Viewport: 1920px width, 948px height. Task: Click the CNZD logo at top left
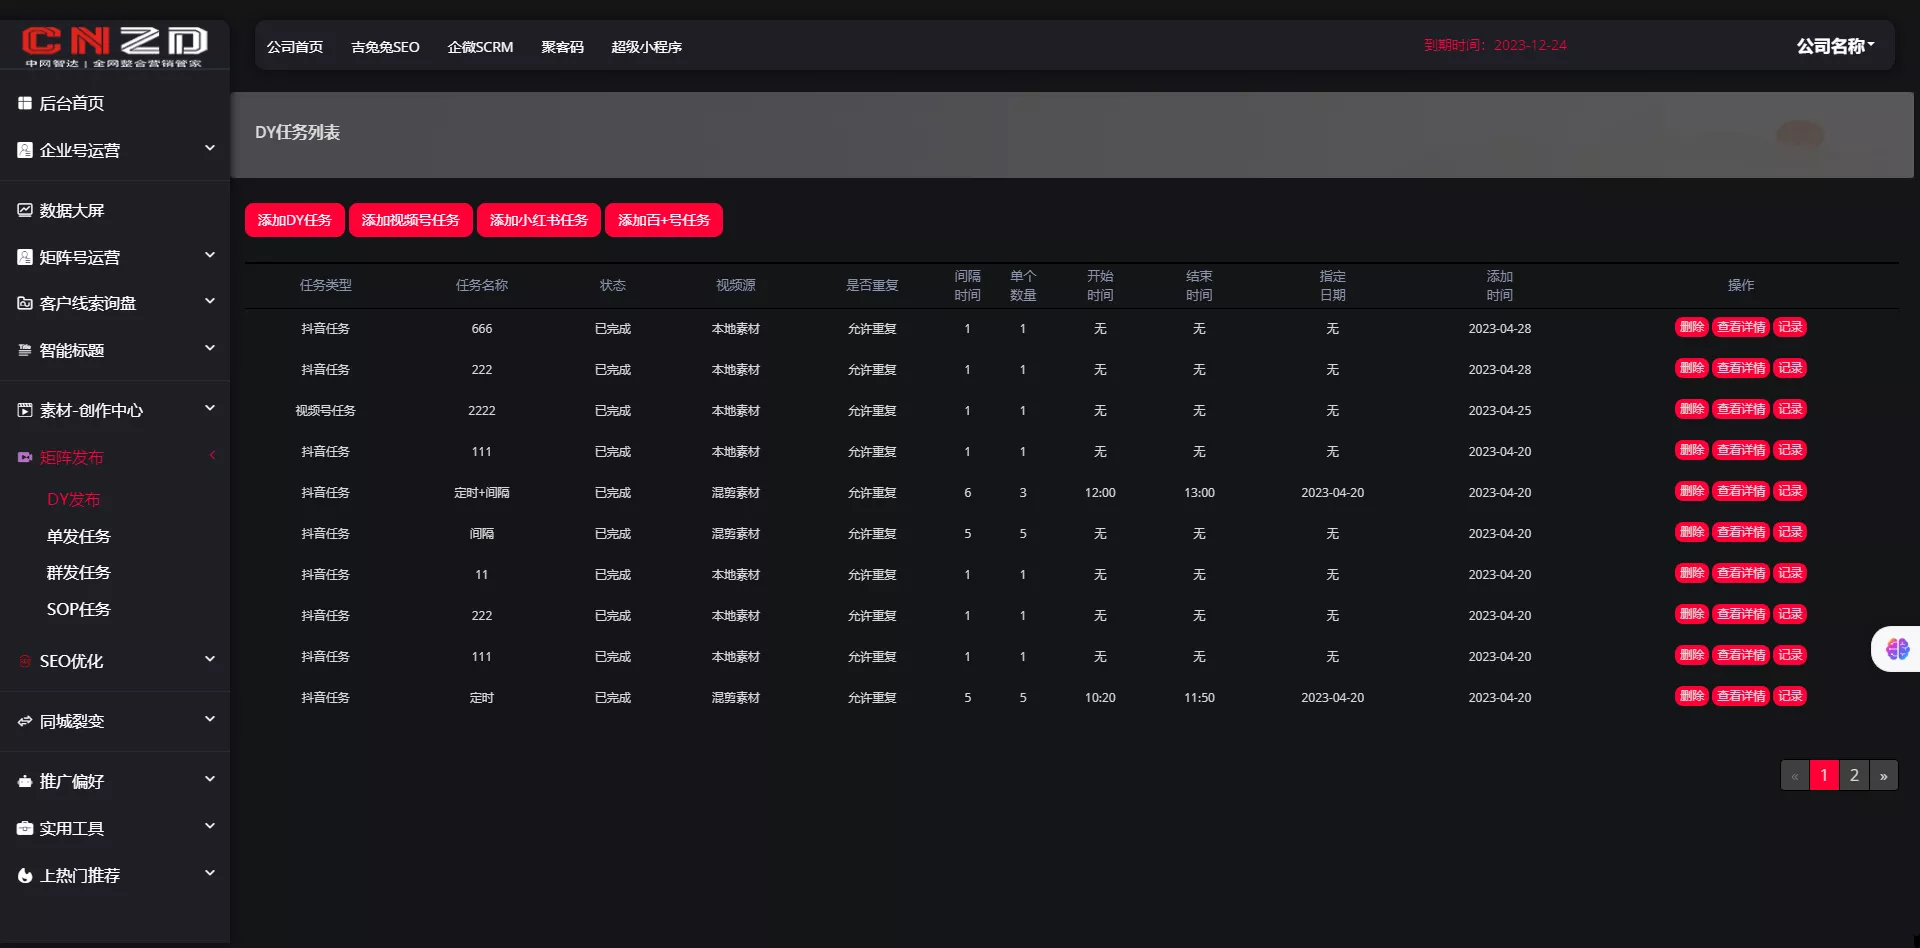point(114,45)
